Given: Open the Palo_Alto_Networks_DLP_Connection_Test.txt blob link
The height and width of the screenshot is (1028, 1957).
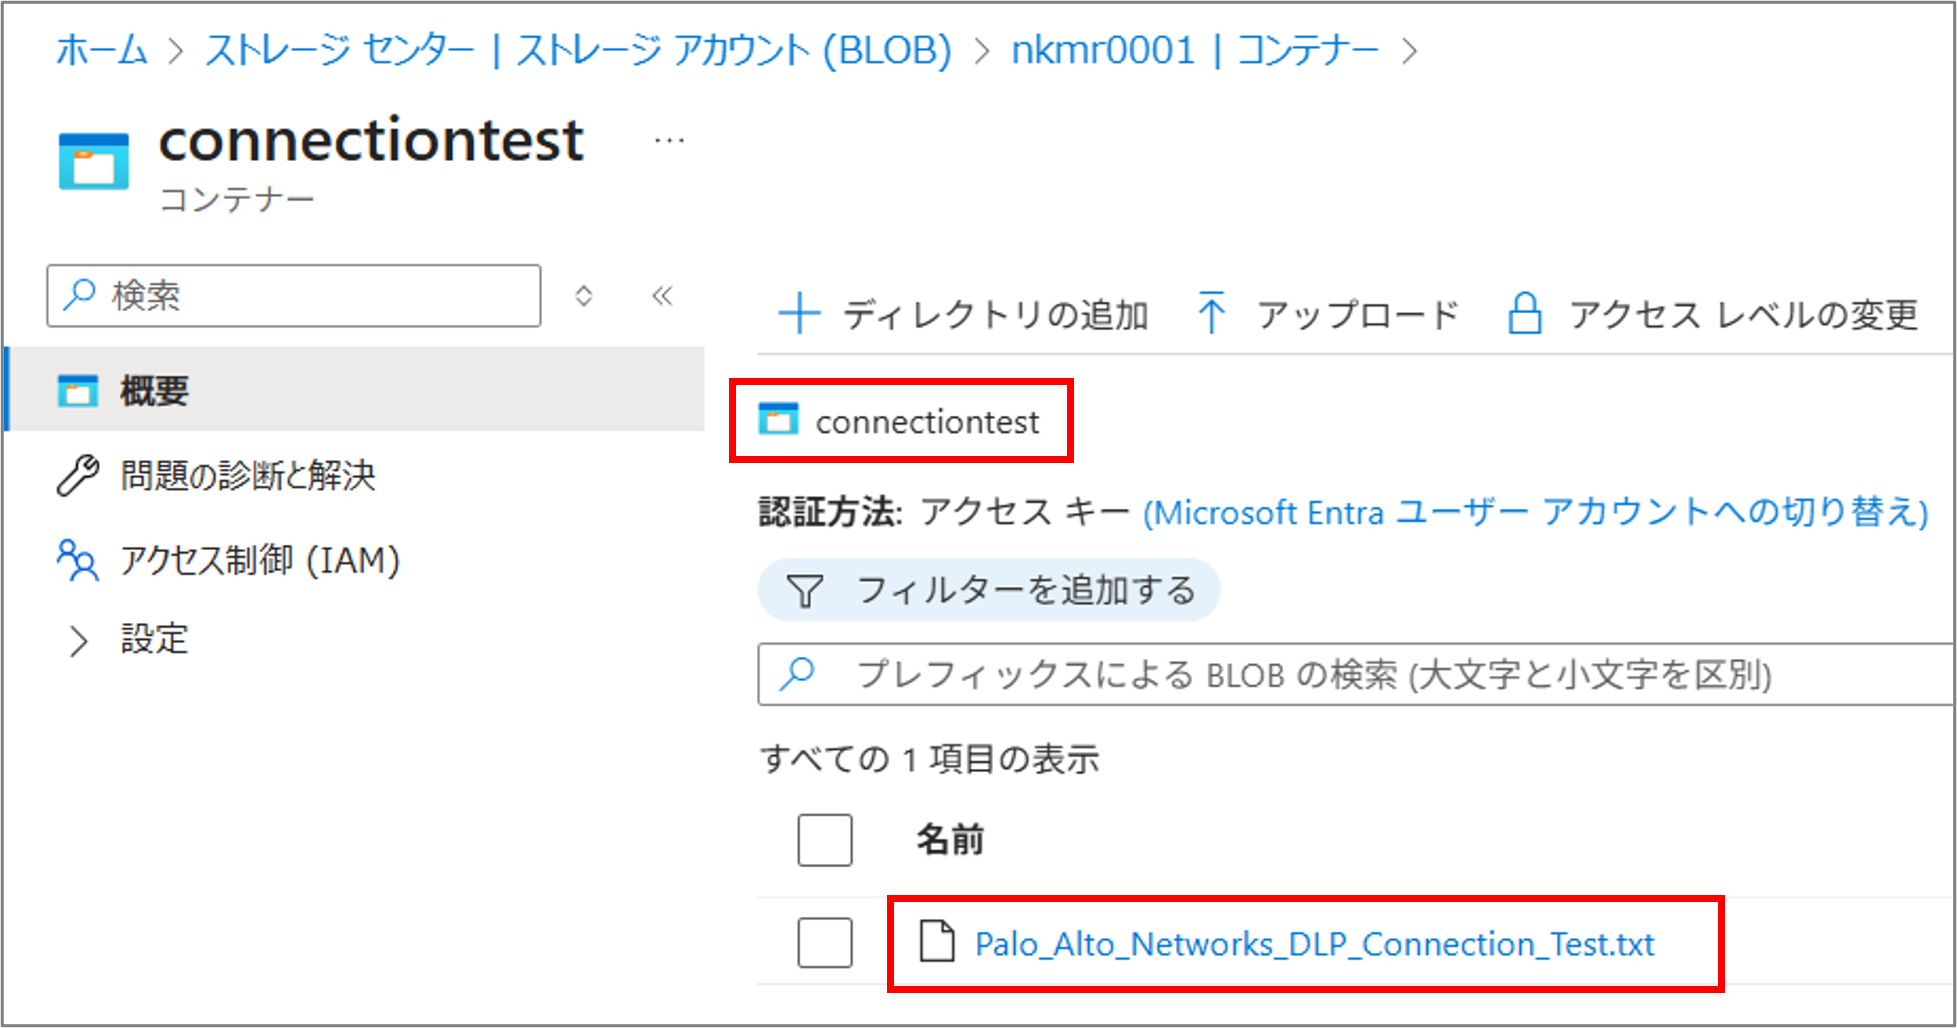Looking at the screenshot, I should (x=1314, y=944).
